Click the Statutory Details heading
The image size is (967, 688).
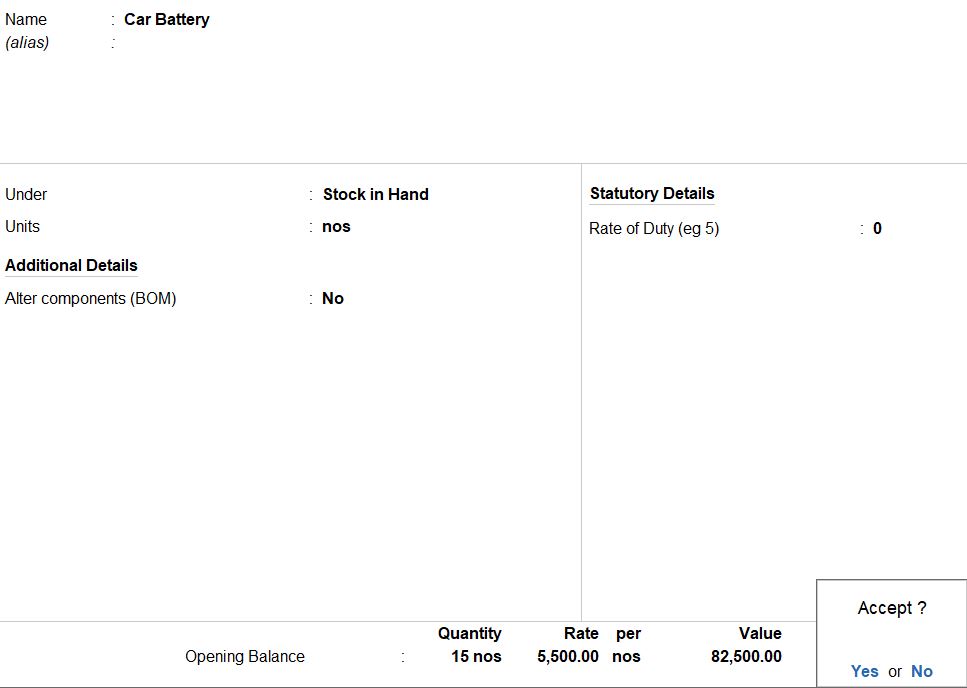[652, 194]
